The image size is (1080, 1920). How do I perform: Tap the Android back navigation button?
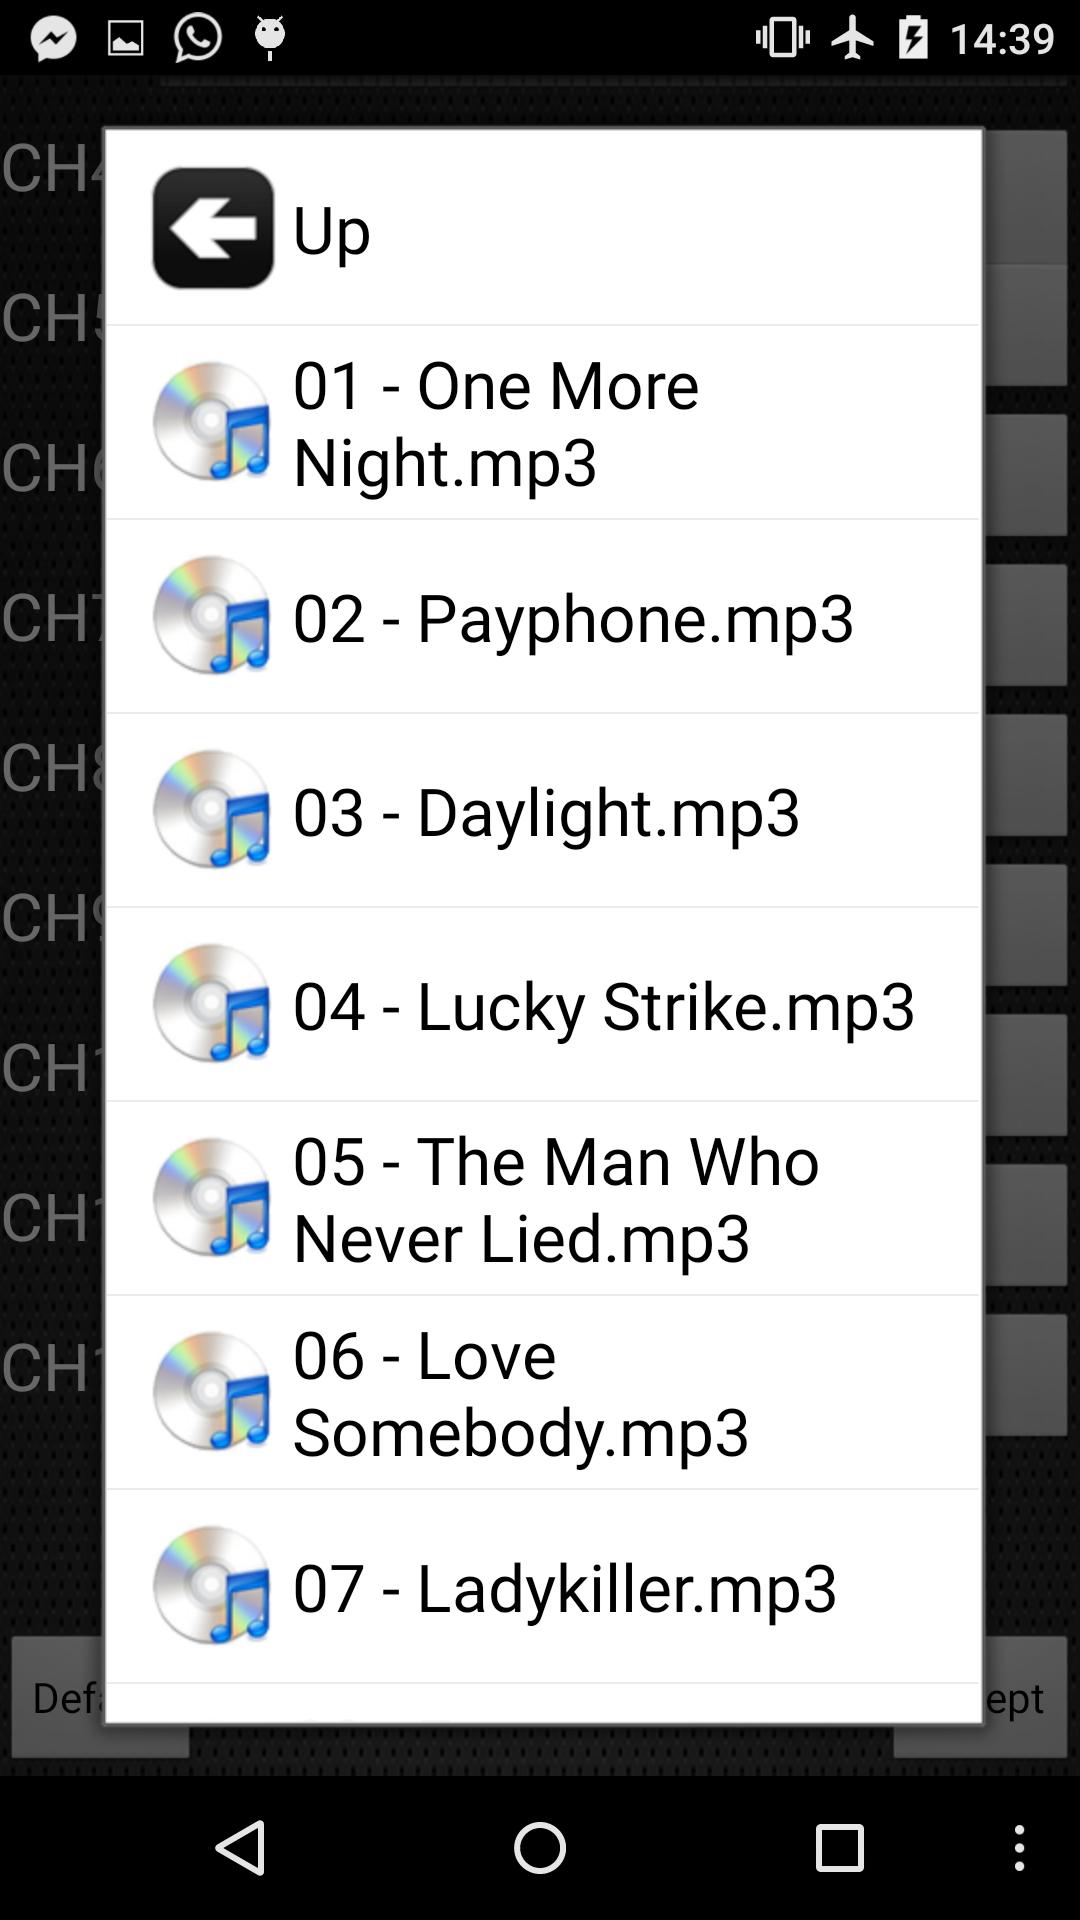point(241,1847)
